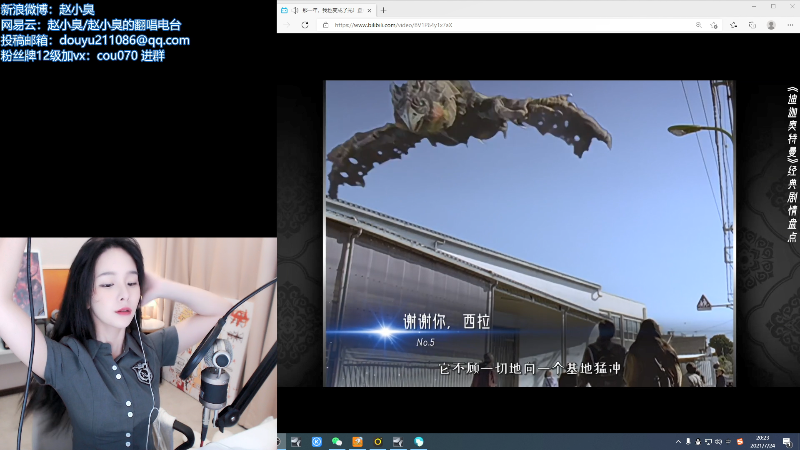Go forward to the next page
This screenshot has height=450, width=800.
tap(287, 25)
